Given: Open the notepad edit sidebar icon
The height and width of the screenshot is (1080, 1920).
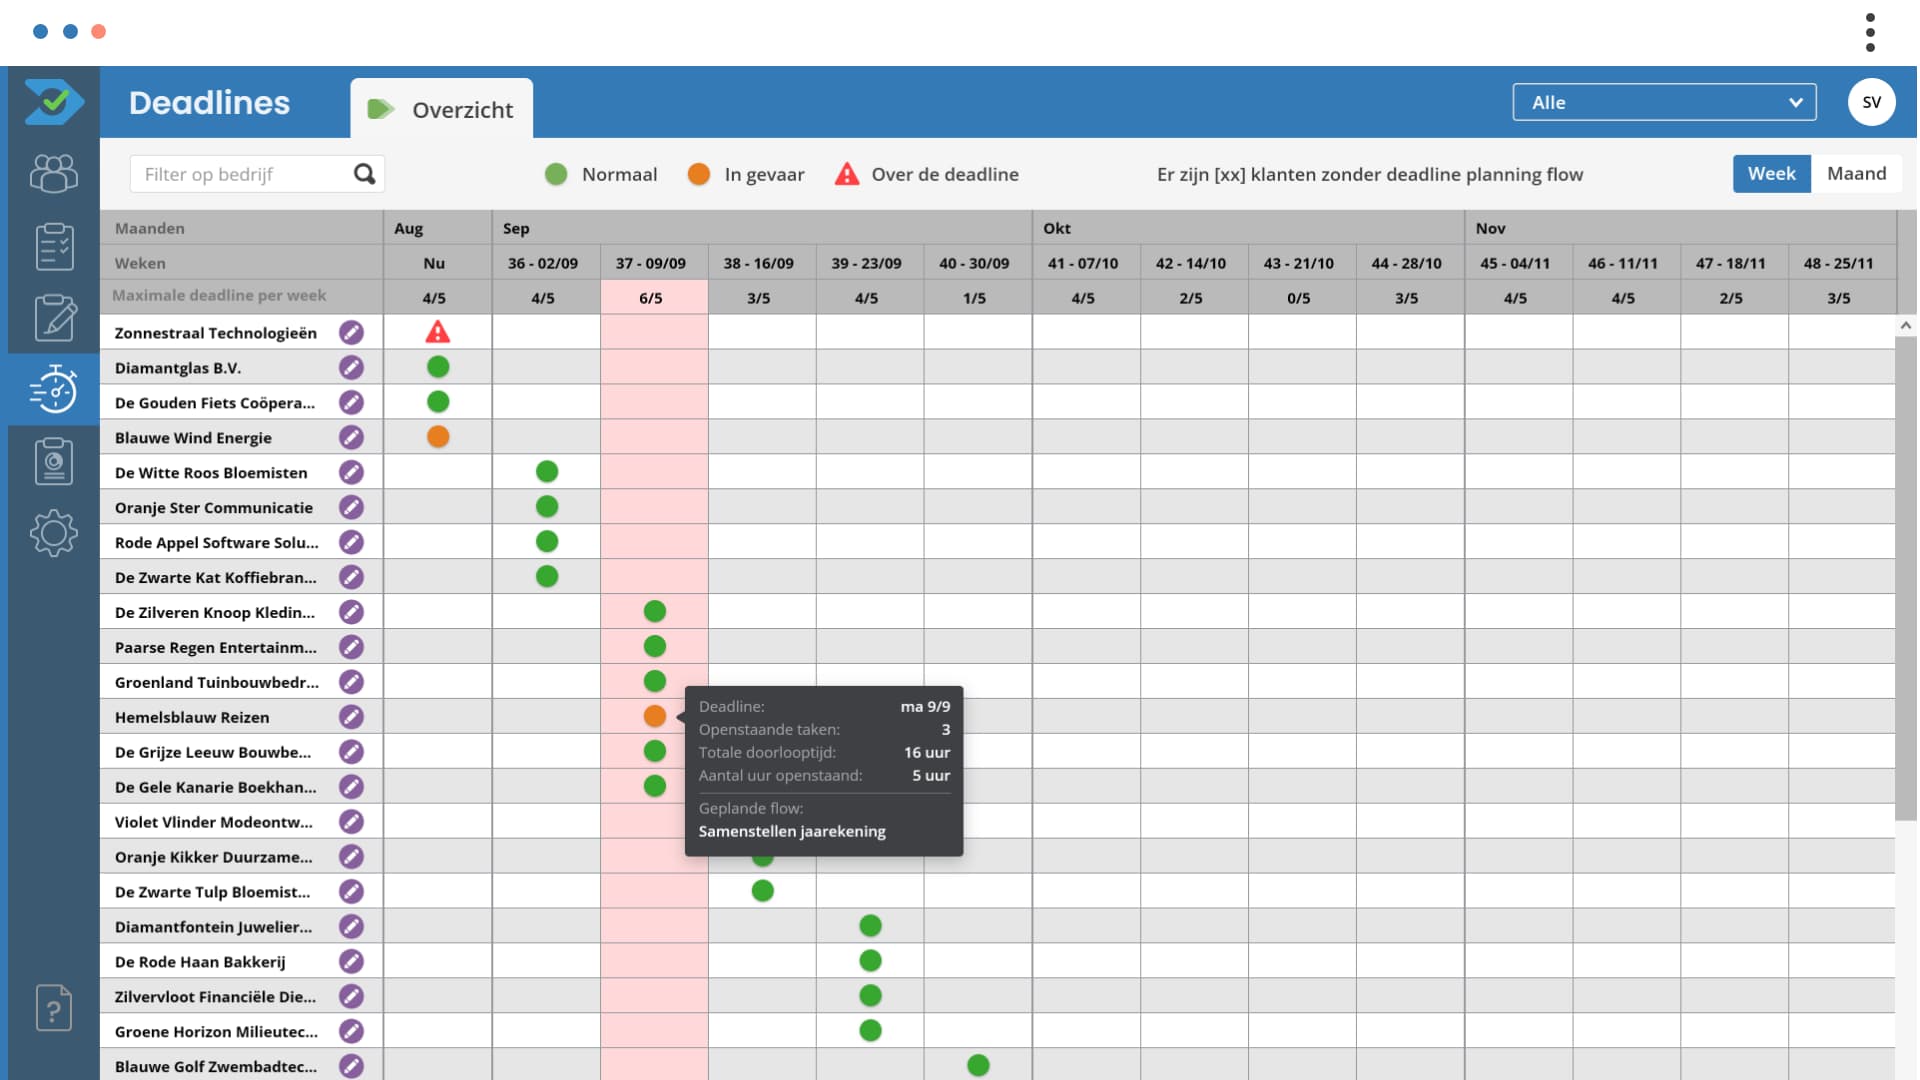Looking at the screenshot, I should 54,318.
